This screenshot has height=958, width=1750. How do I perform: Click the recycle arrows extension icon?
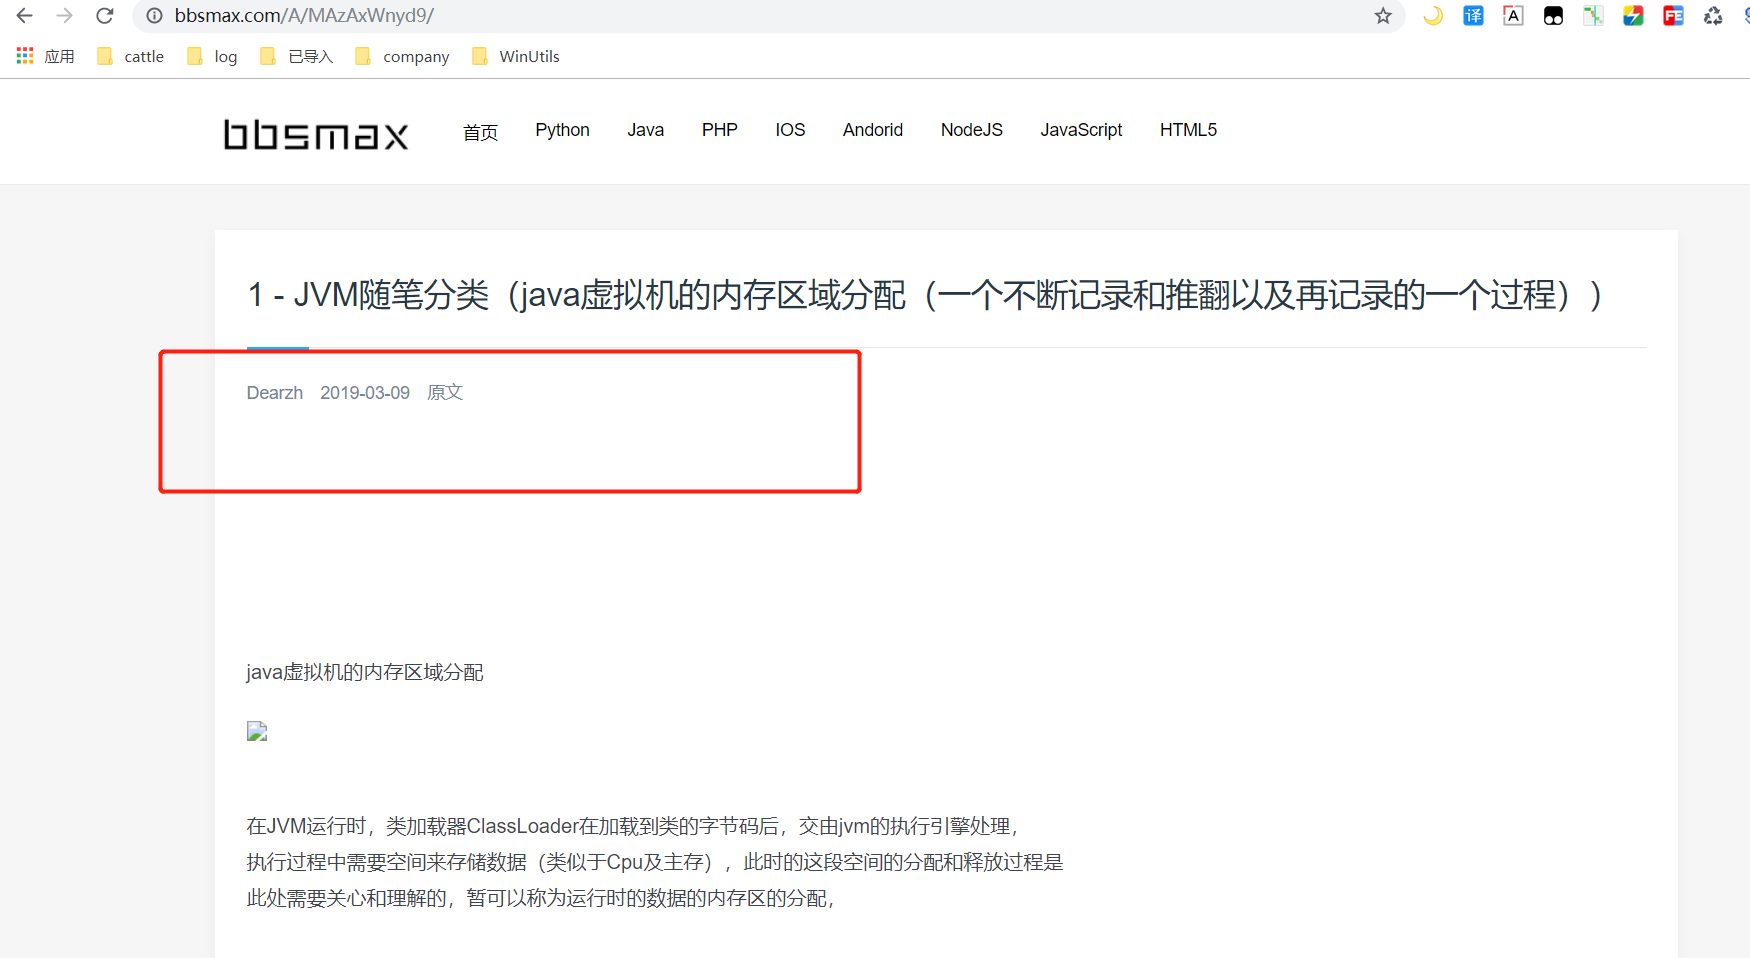pos(1713,16)
